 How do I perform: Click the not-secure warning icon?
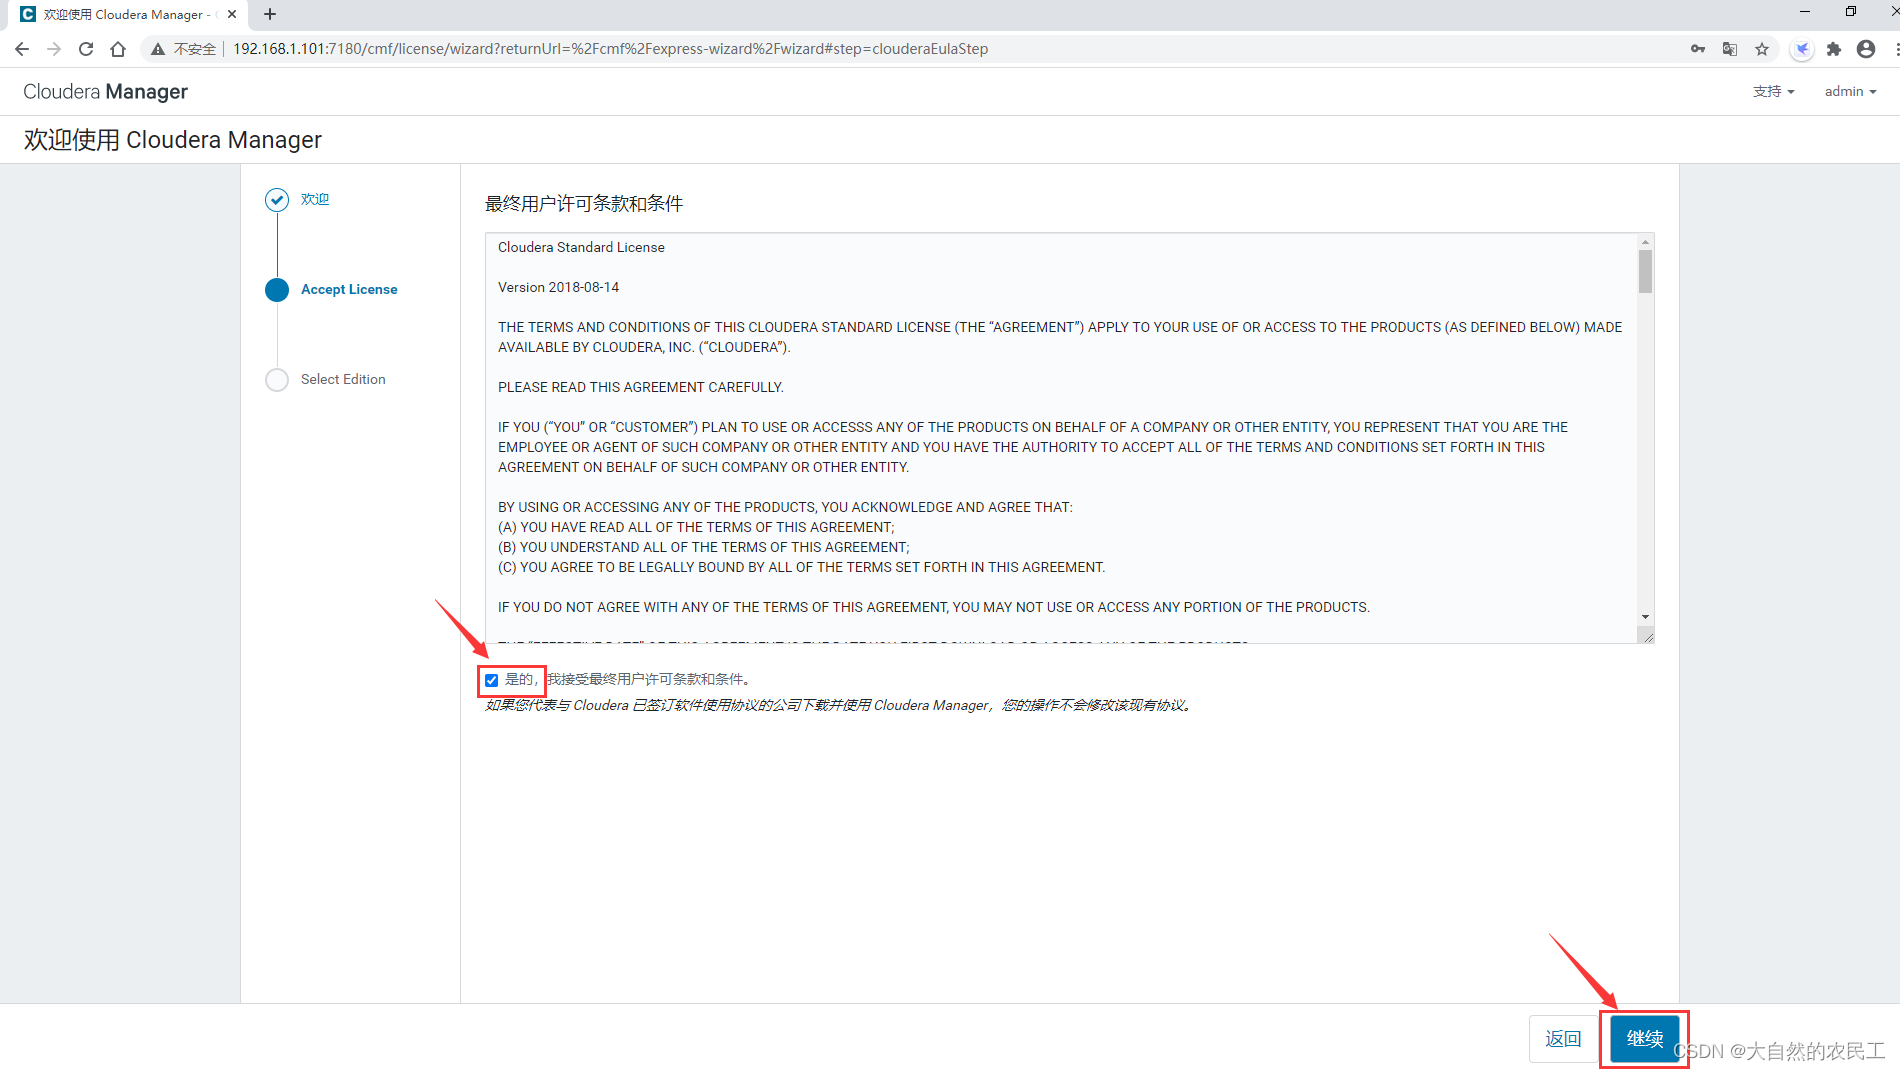pyautogui.click(x=158, y=49)
